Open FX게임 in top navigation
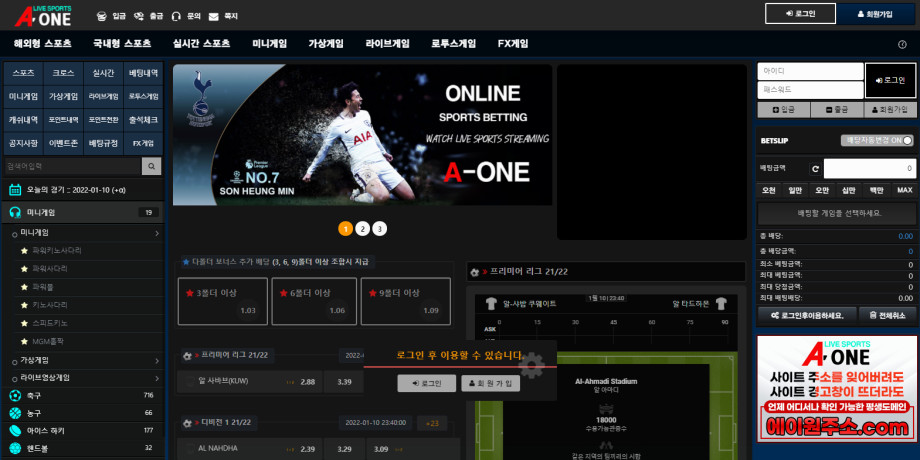The image size is (920, 460). tap(513, 44)
